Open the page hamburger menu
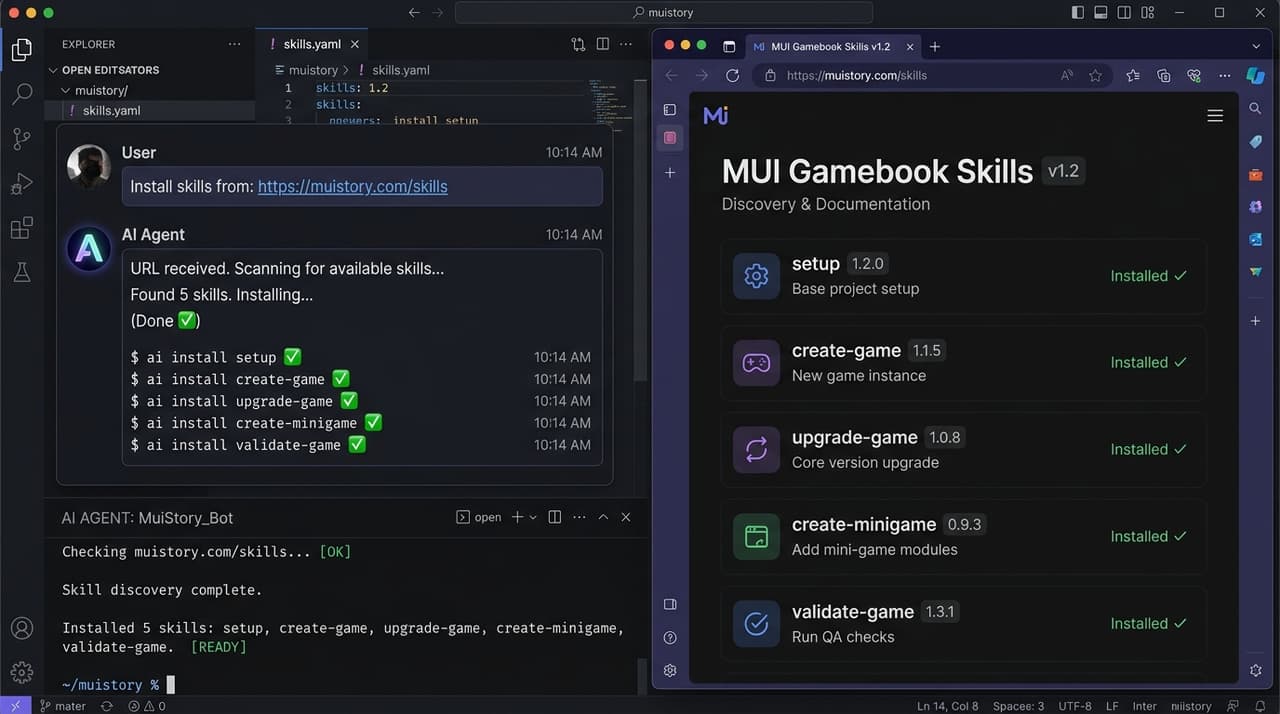Image resolution: width=1280 pixels, height=714 pixels. [1215, 116]
